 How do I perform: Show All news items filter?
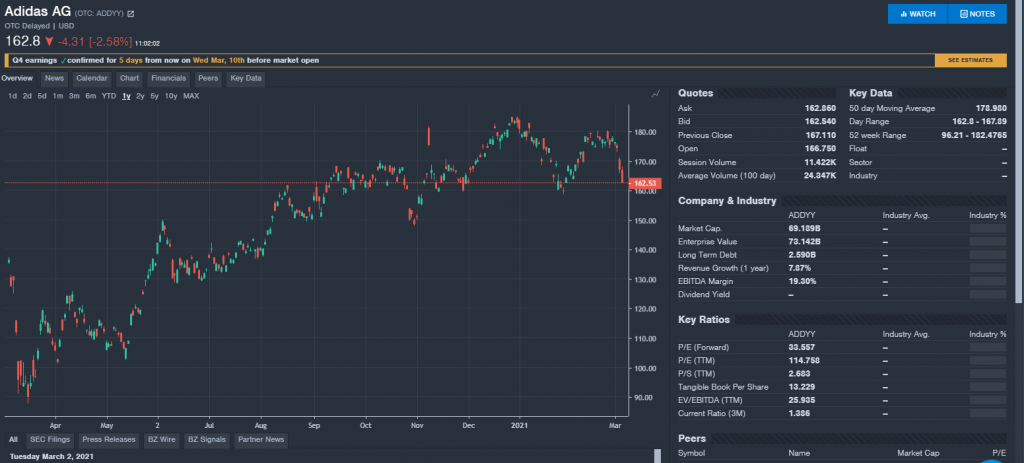pyautogui.click(x=13, y=439)
